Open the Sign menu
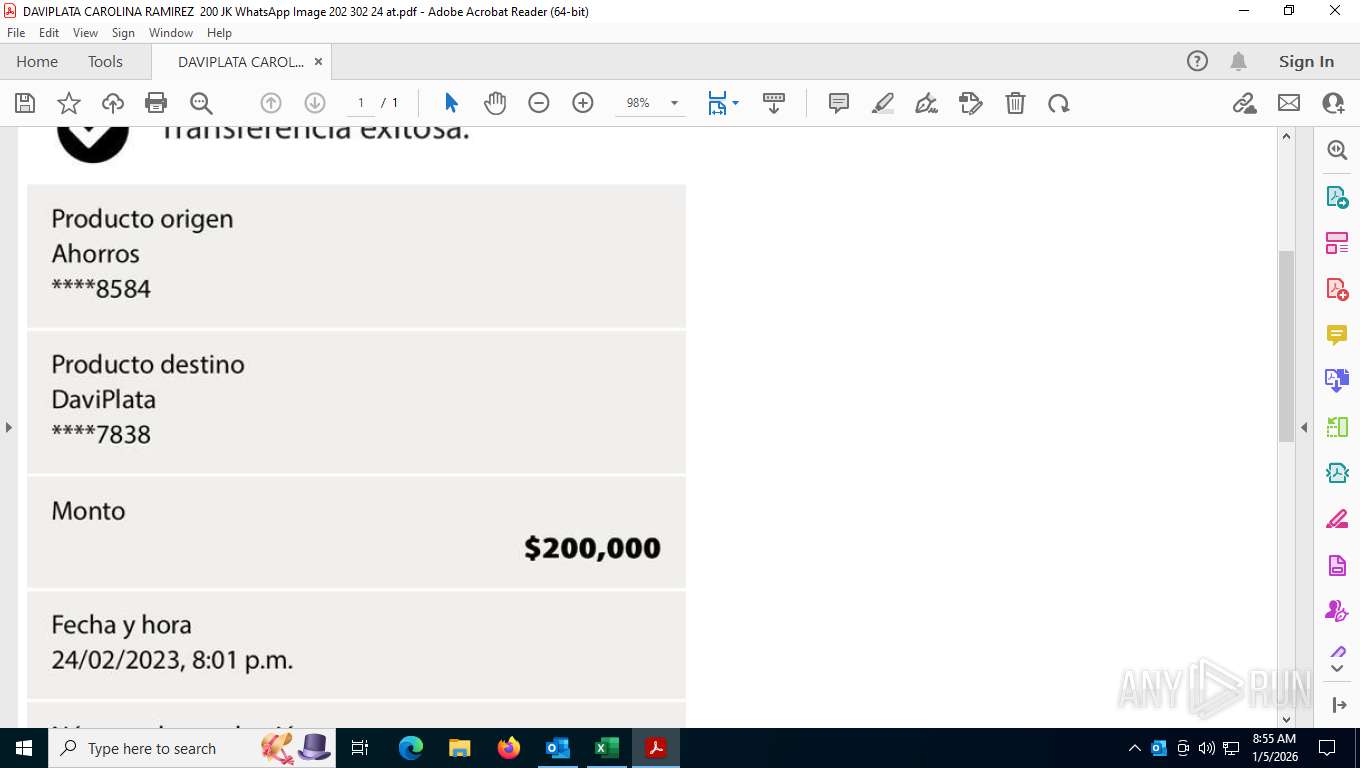 tap(123, 33)
